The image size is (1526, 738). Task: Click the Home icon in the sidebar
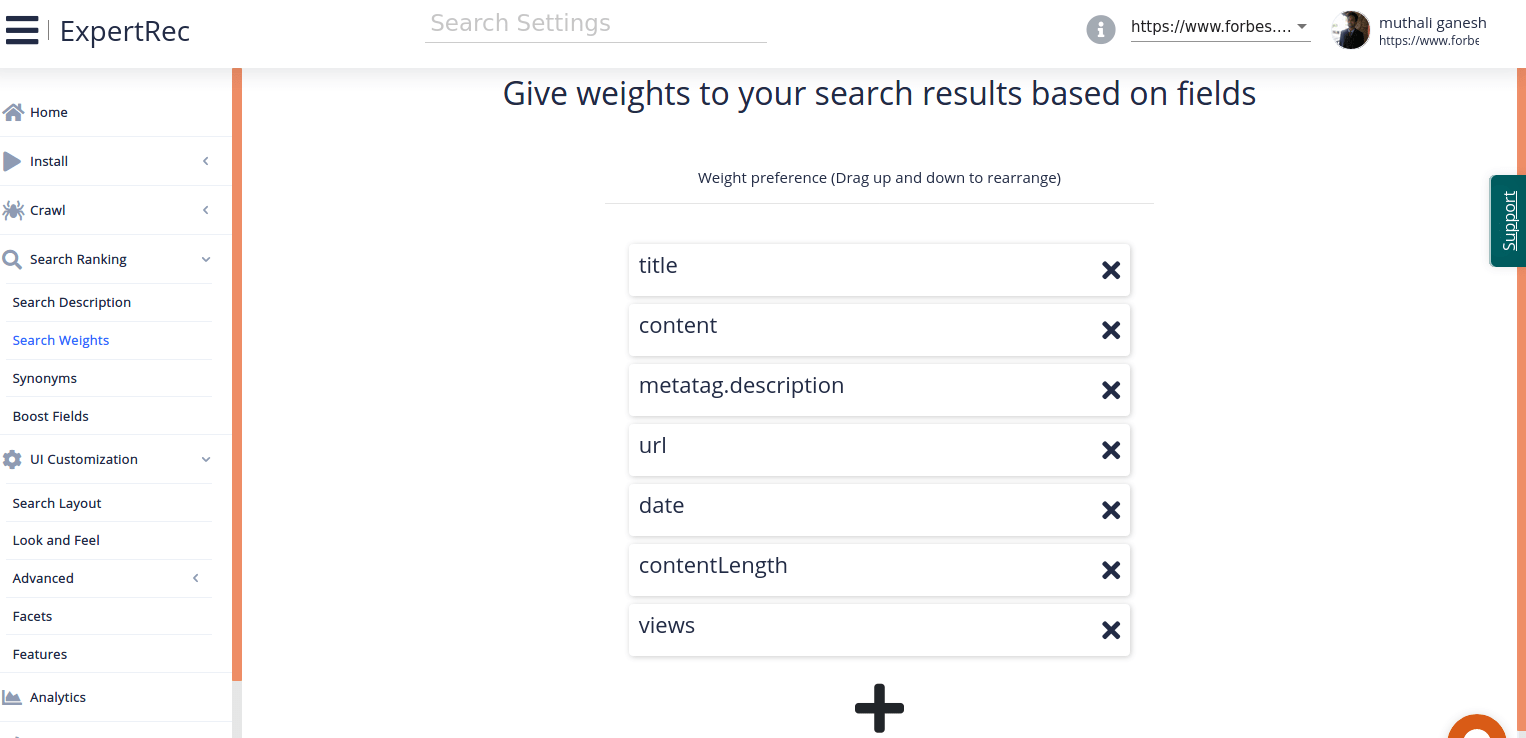pos(13,111)
